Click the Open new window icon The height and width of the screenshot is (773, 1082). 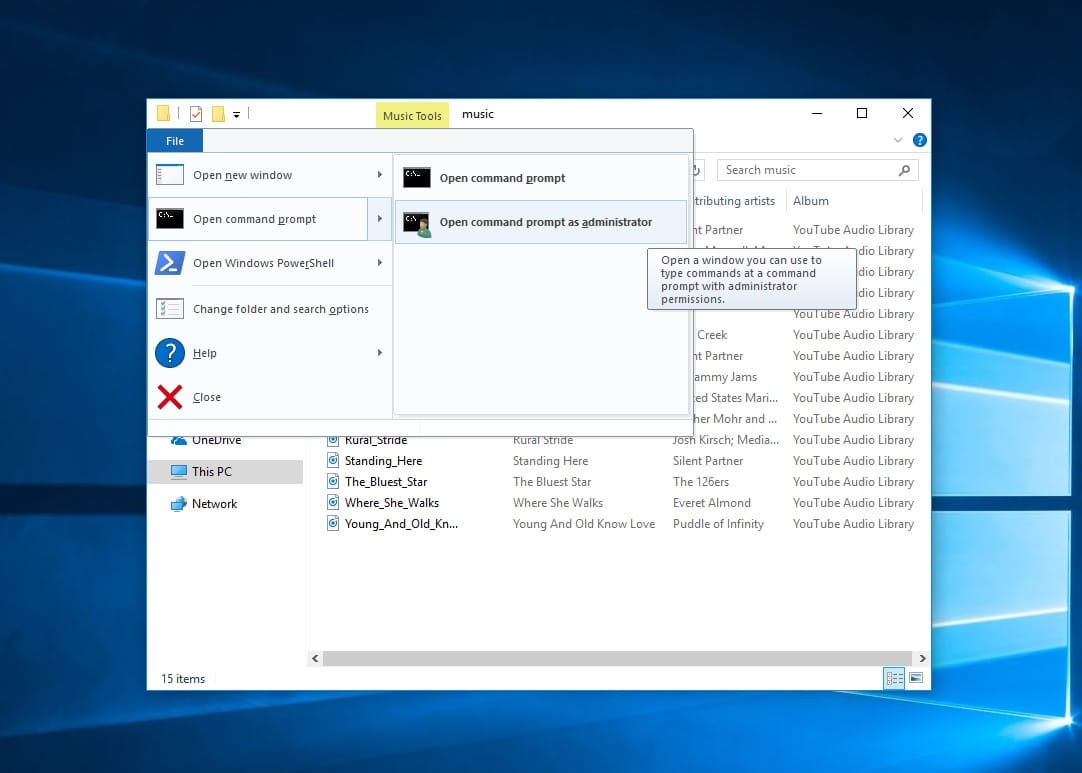(170, 175)
